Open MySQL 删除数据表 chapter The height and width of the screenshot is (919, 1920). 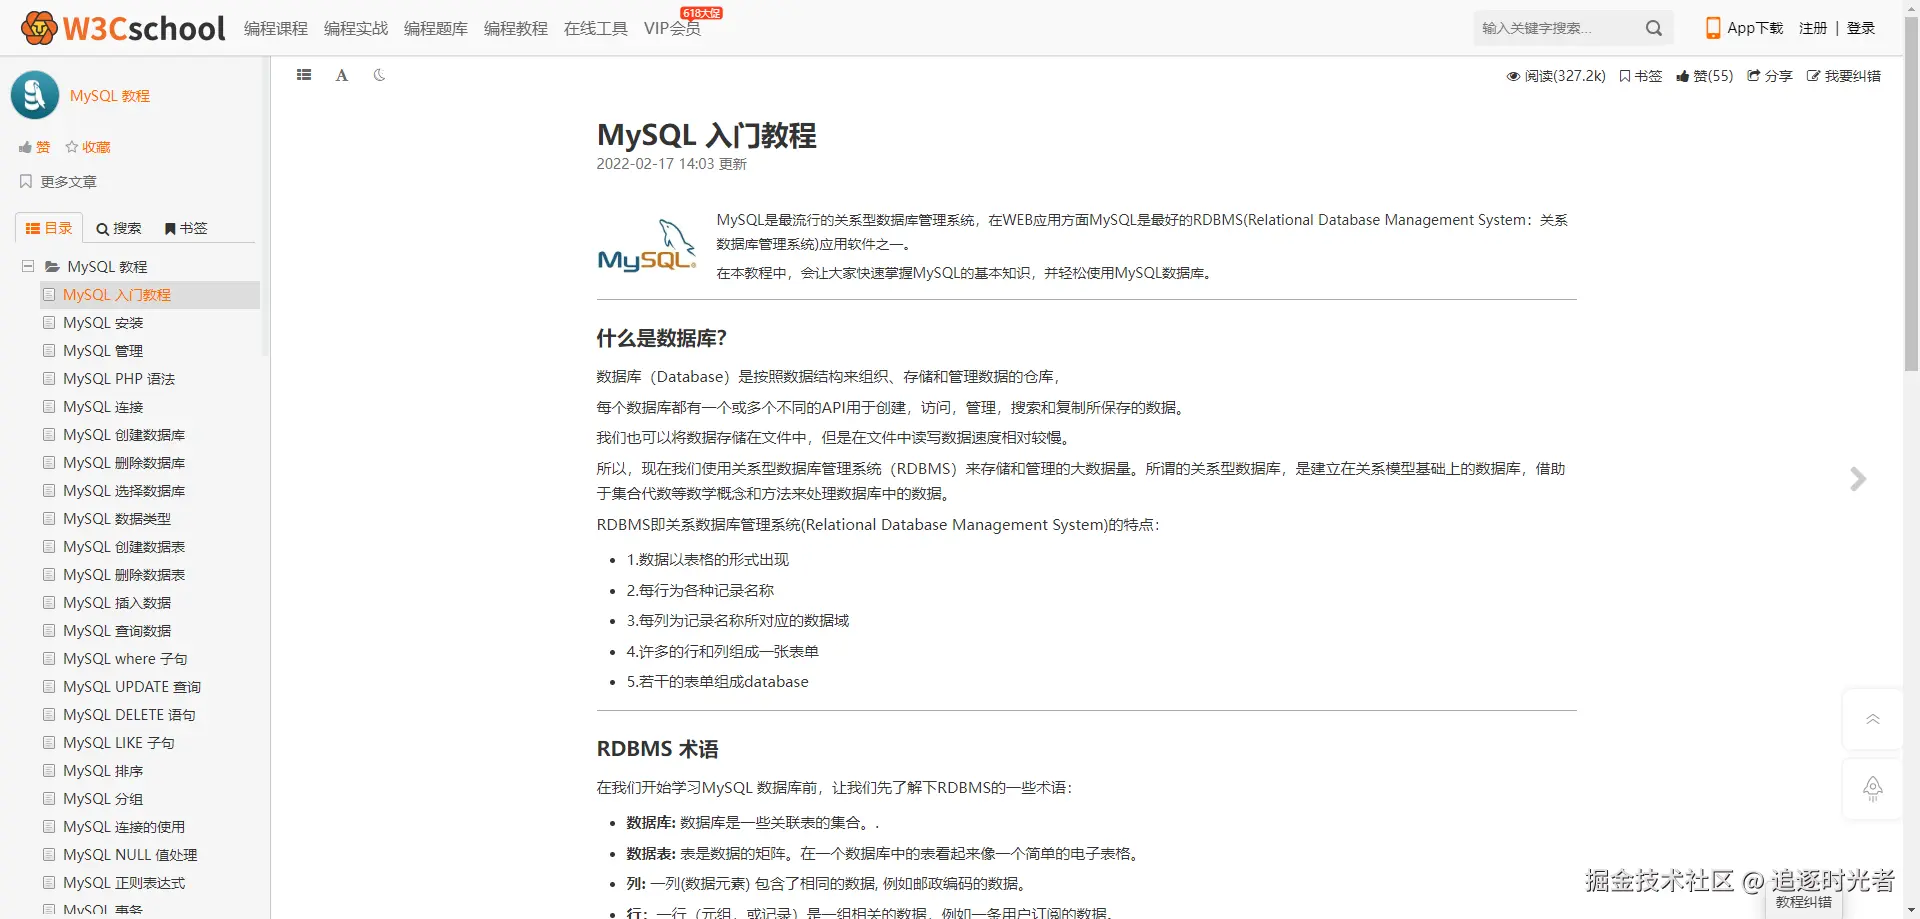124,575
